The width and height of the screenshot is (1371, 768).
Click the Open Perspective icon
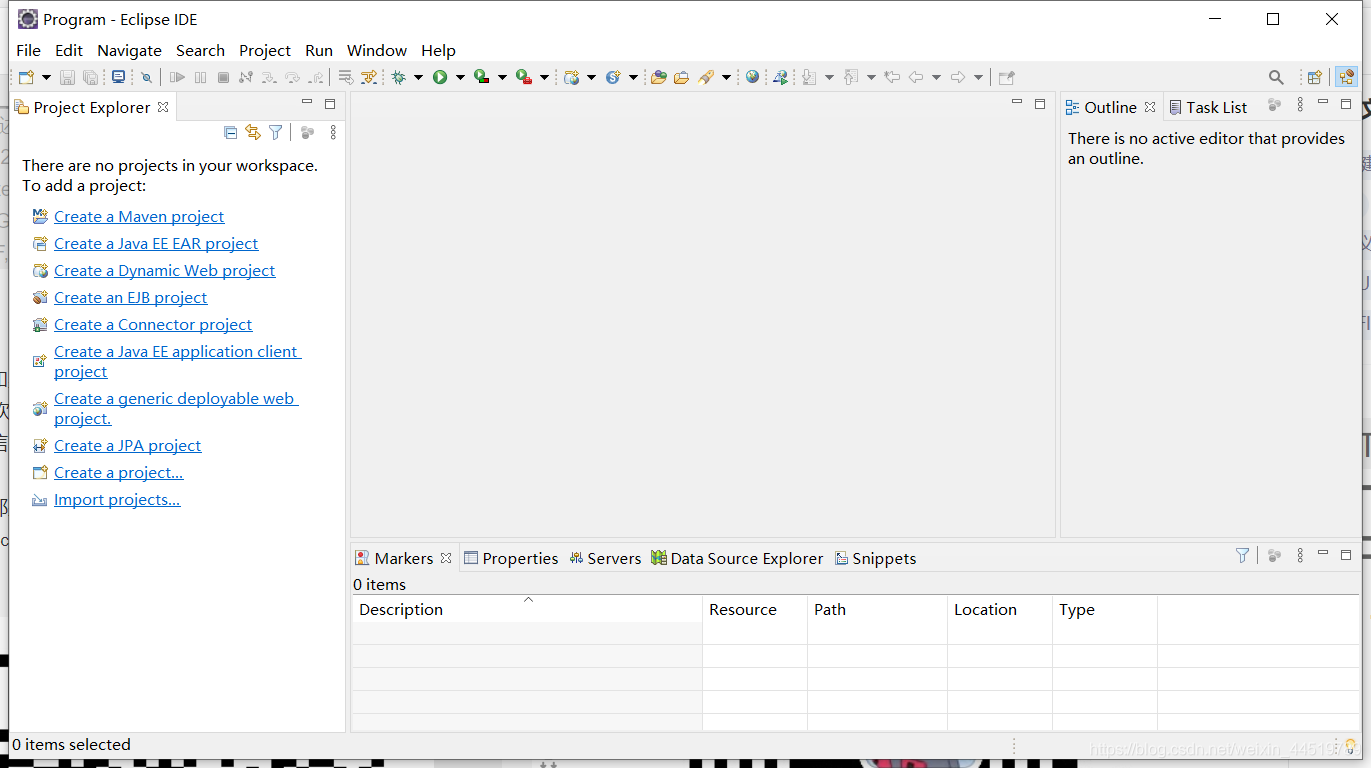[x=1315, y=77]
